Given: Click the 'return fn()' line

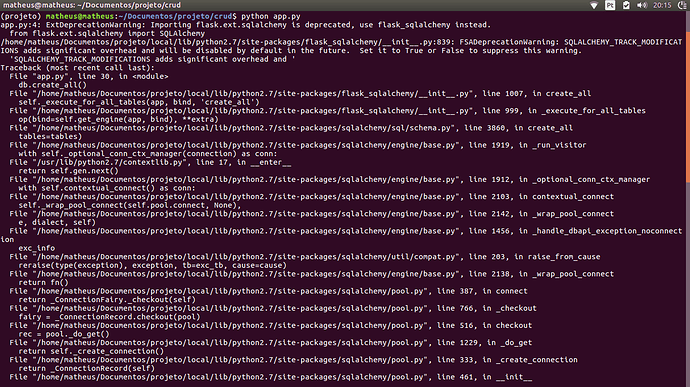Looking at the screenshot, I should tap(43, 283).
